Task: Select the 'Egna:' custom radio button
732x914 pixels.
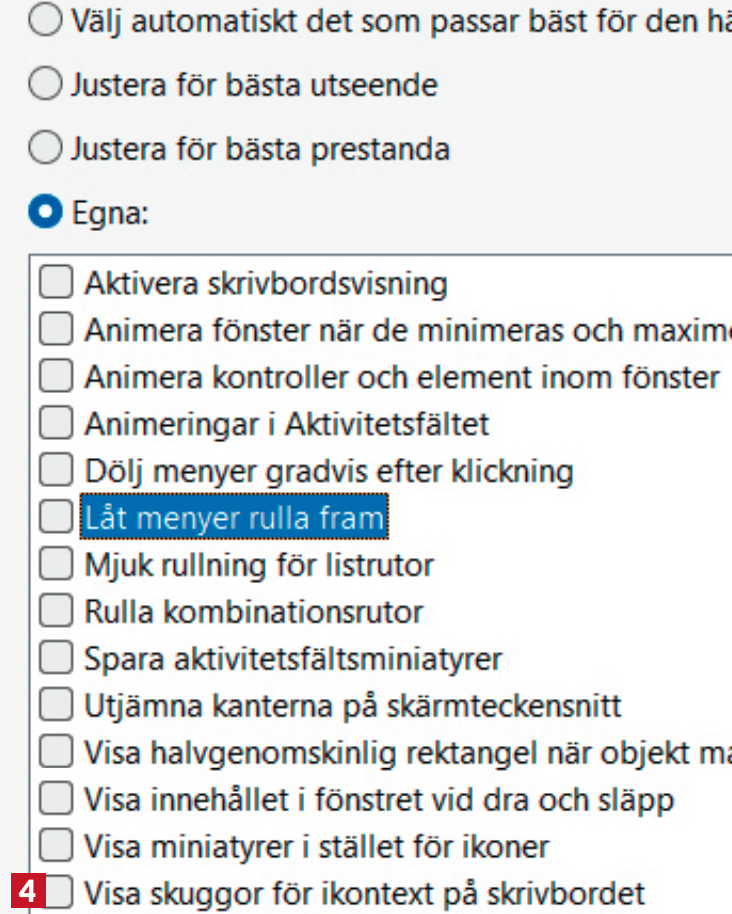Action: pos(45,214)
